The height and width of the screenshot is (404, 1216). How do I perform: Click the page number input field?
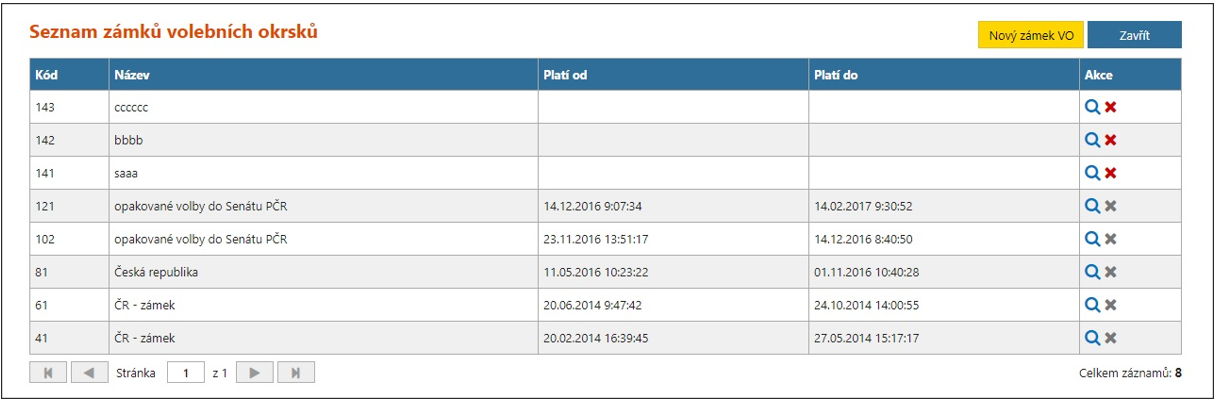point(186,373)
